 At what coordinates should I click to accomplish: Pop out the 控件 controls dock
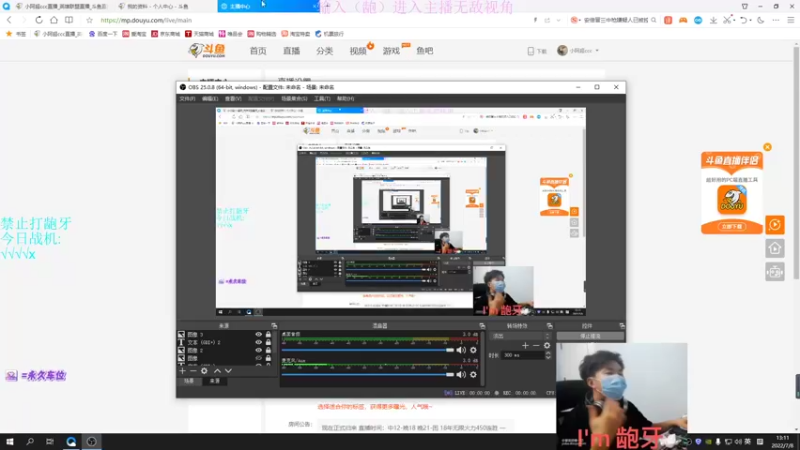pyautogui.click(x=621, y=326)
